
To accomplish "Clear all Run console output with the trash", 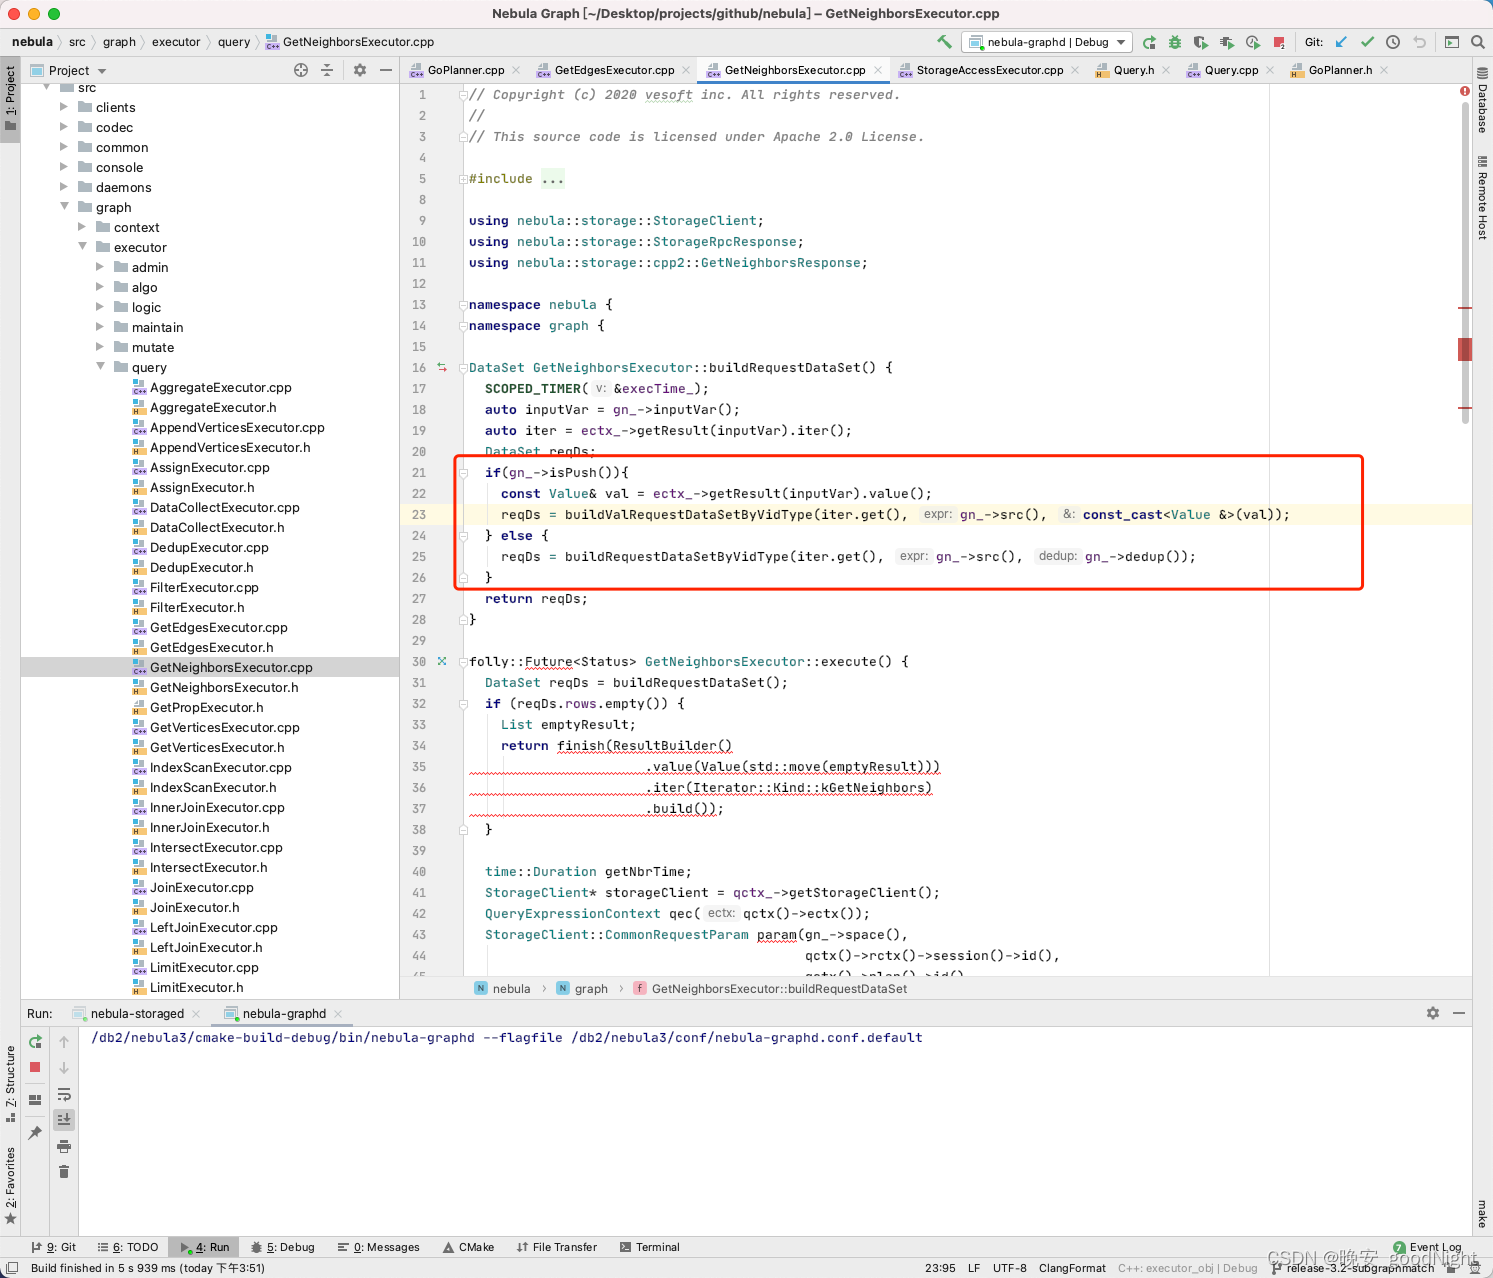I will (64, 1171).
